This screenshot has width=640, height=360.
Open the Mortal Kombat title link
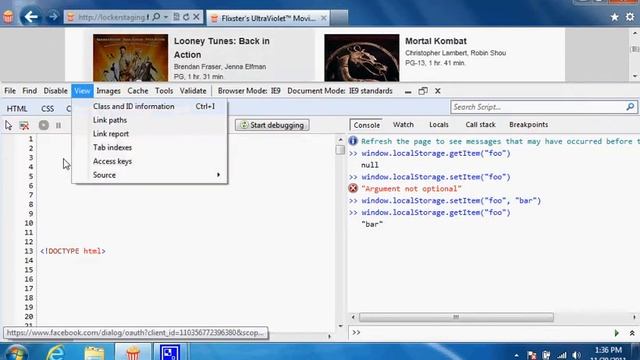(x=436, y=41)
